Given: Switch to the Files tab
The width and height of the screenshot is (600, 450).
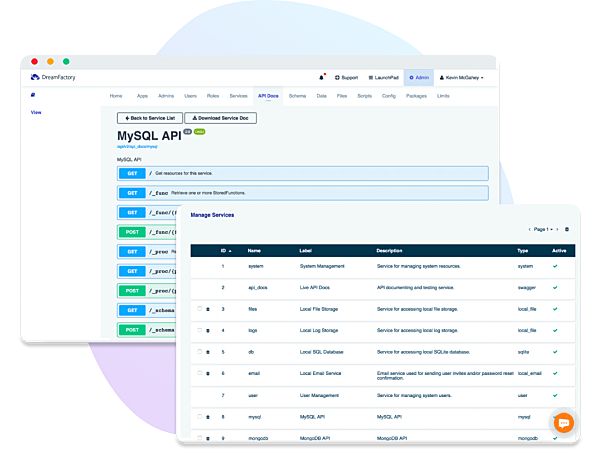Looking at the screenshot, I should coord(342,96).
